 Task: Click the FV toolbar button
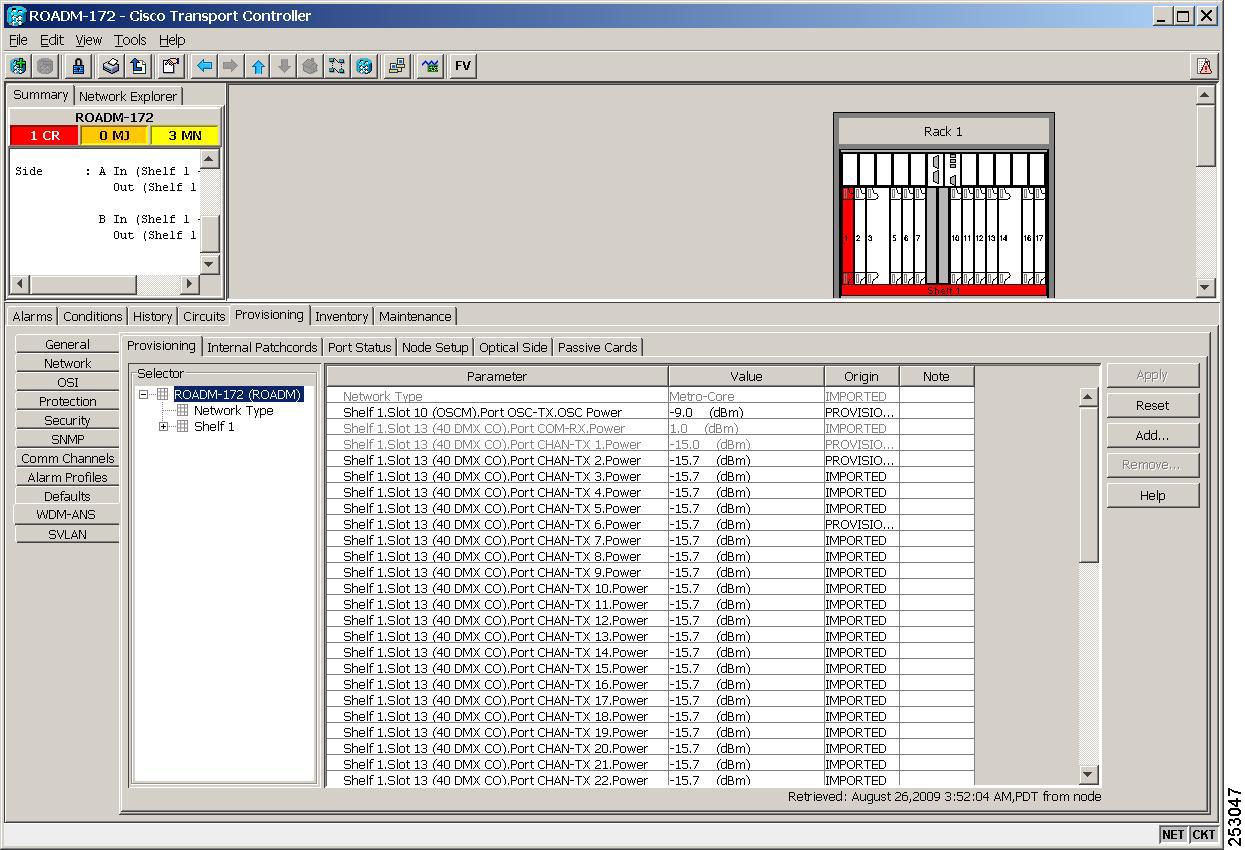462,66
